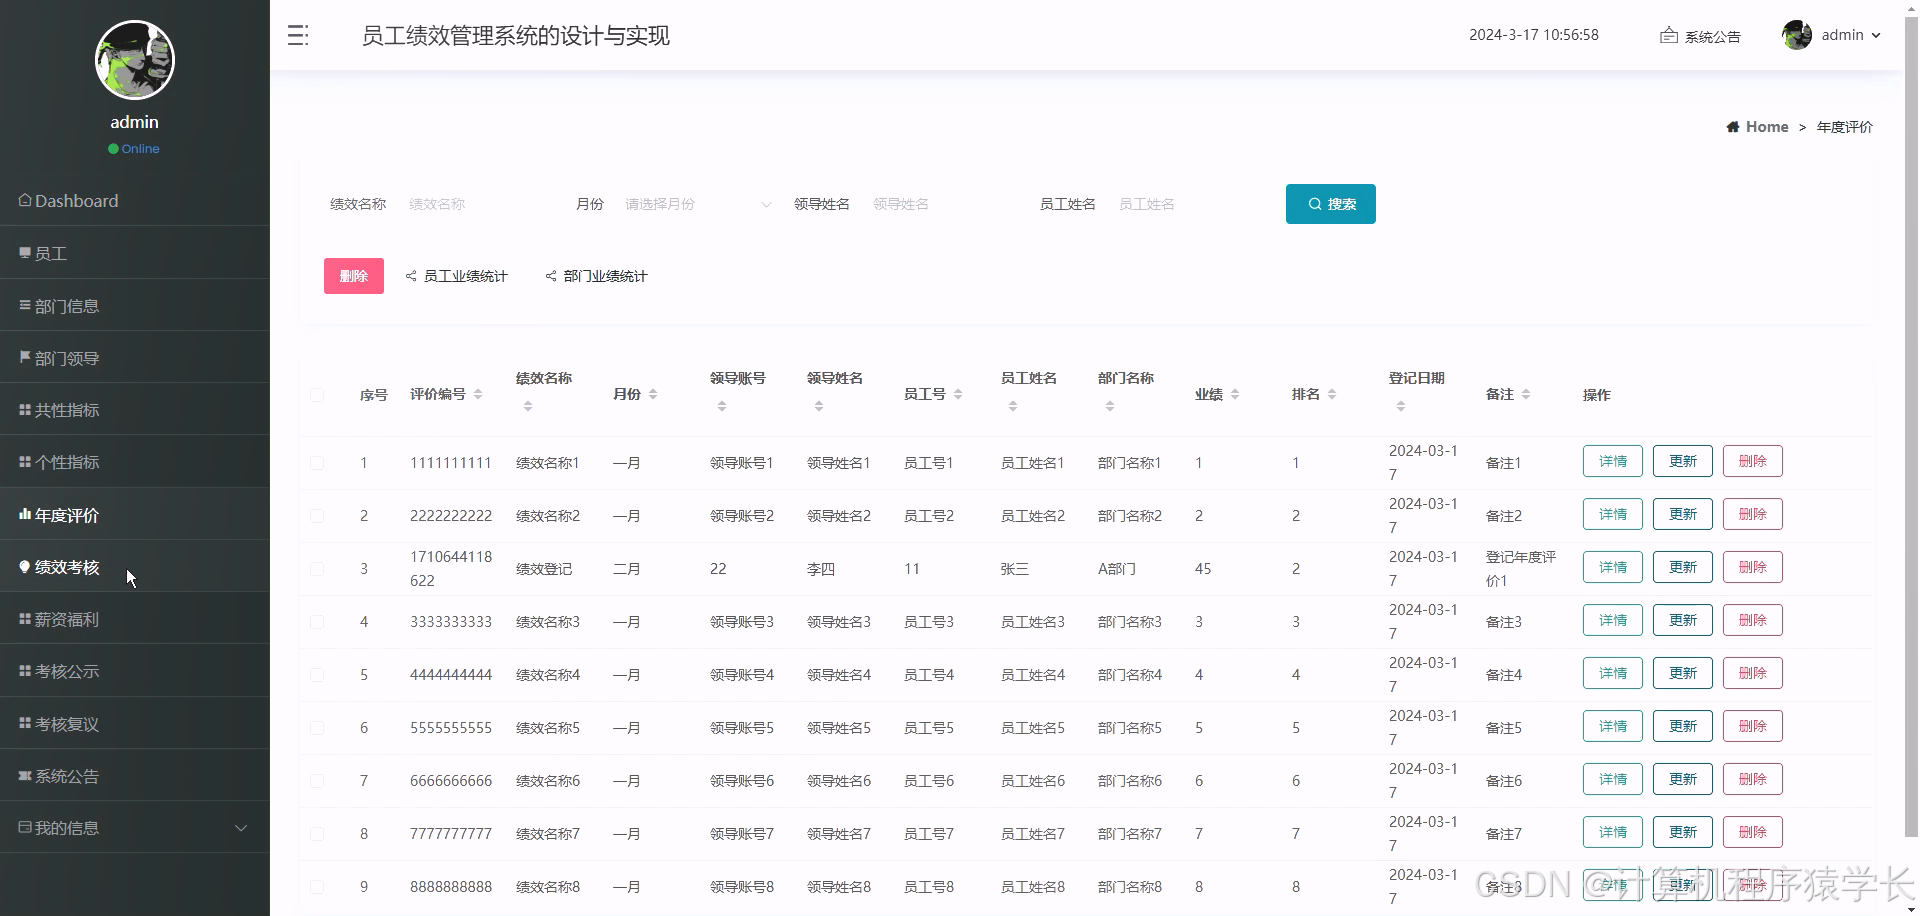Expand 我的信息 submenu chevron
The width and height of the screenshot is (1920, 916).
[x=241, y=828]
